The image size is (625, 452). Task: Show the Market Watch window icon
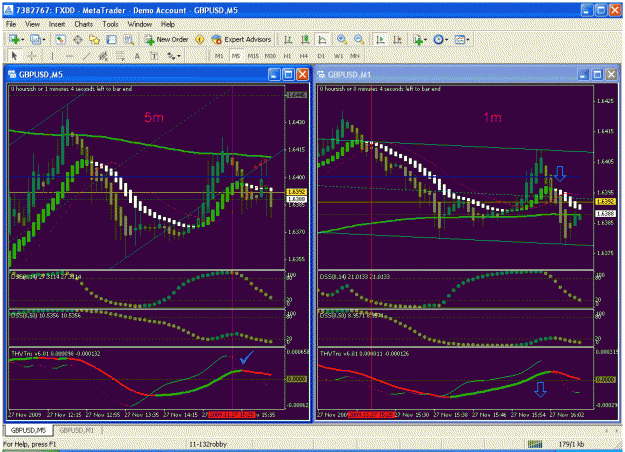coord(60,39)
